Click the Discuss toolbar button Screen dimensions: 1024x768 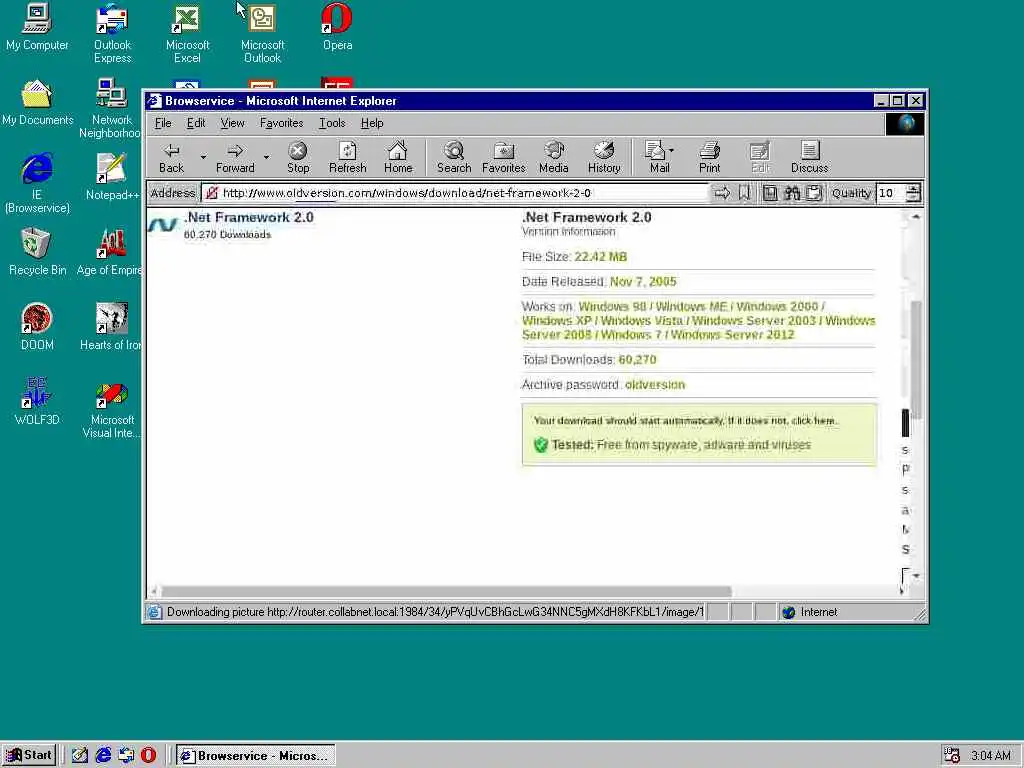click(x=810, y=157)
